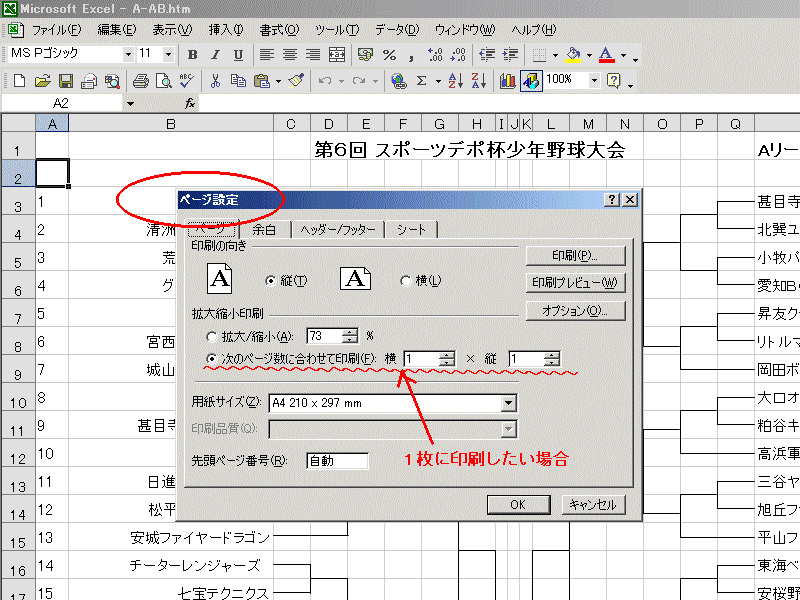
Task: Click the 印刷プレビュー(W) button
Action: click(575, 283)
